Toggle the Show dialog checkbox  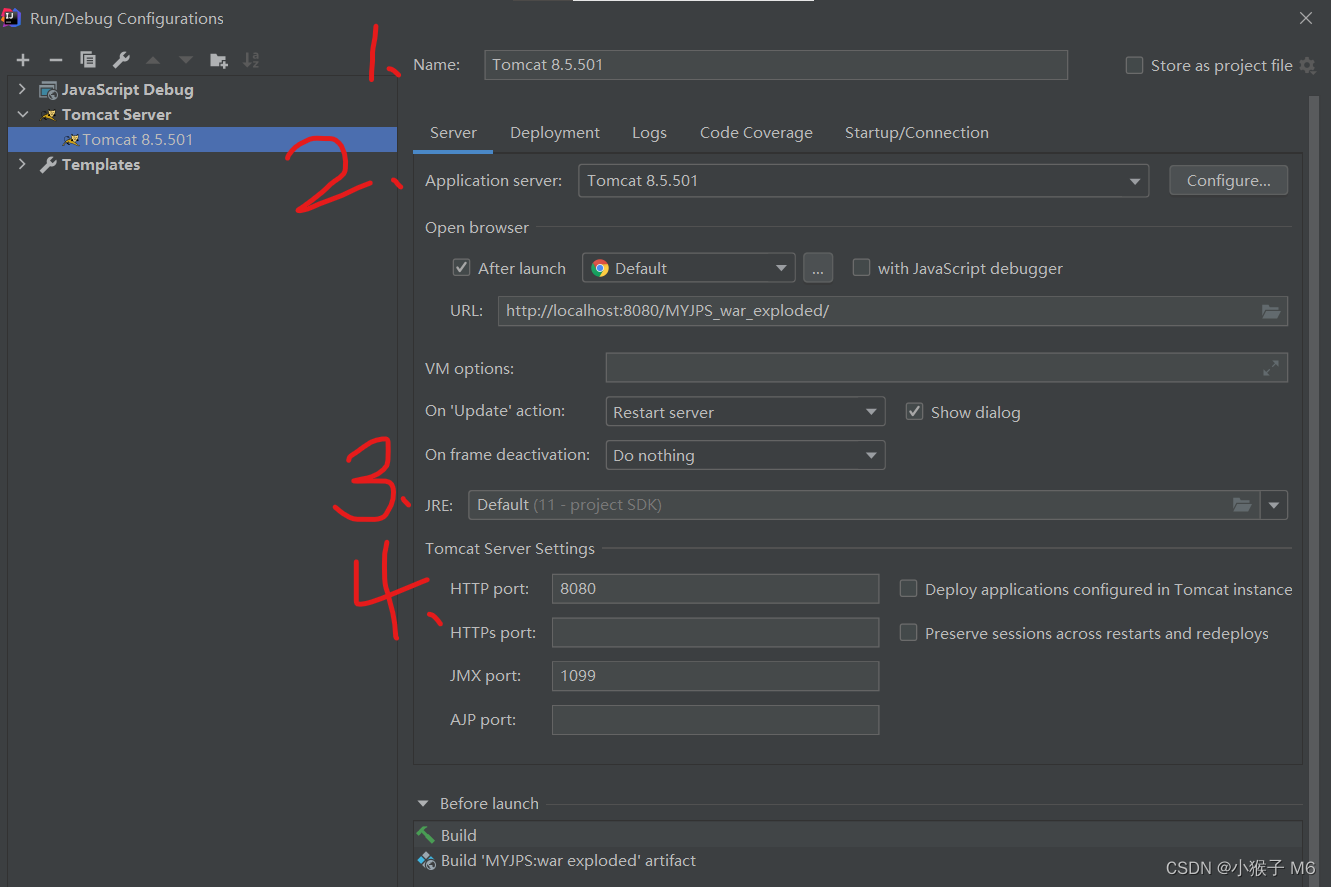click(914, 412)
